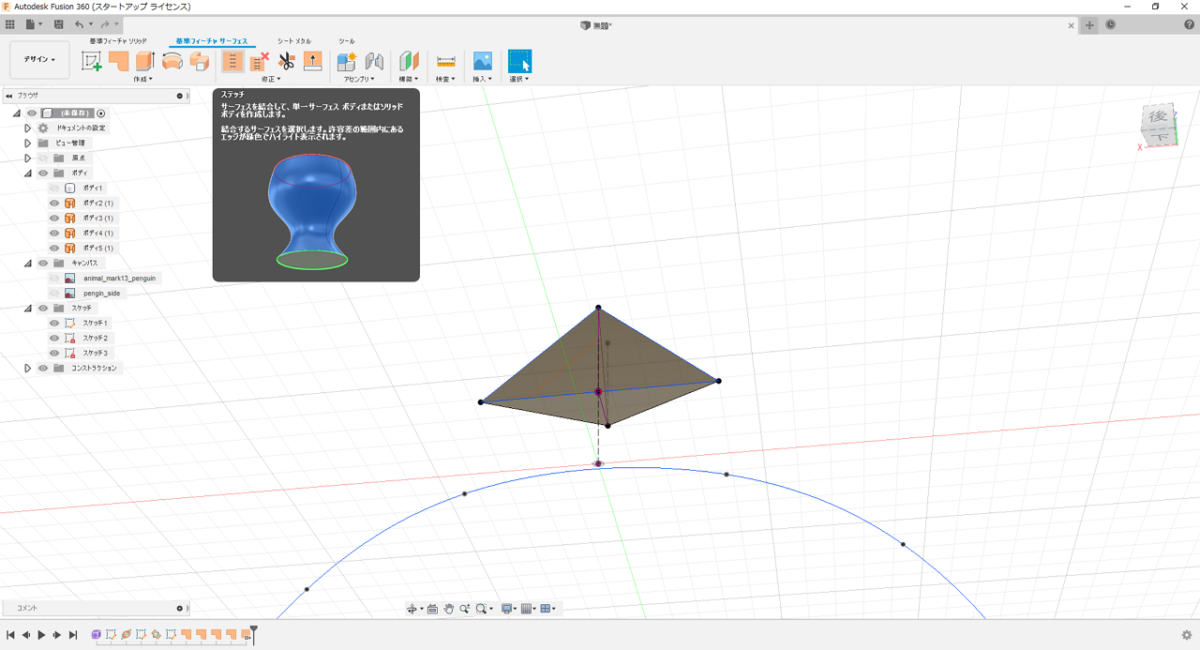Image resolution: width=1200 pixels, height=650 pixels.
Task: Show hidden ボディ1 via its eye icon
Action: click(54, 188)
